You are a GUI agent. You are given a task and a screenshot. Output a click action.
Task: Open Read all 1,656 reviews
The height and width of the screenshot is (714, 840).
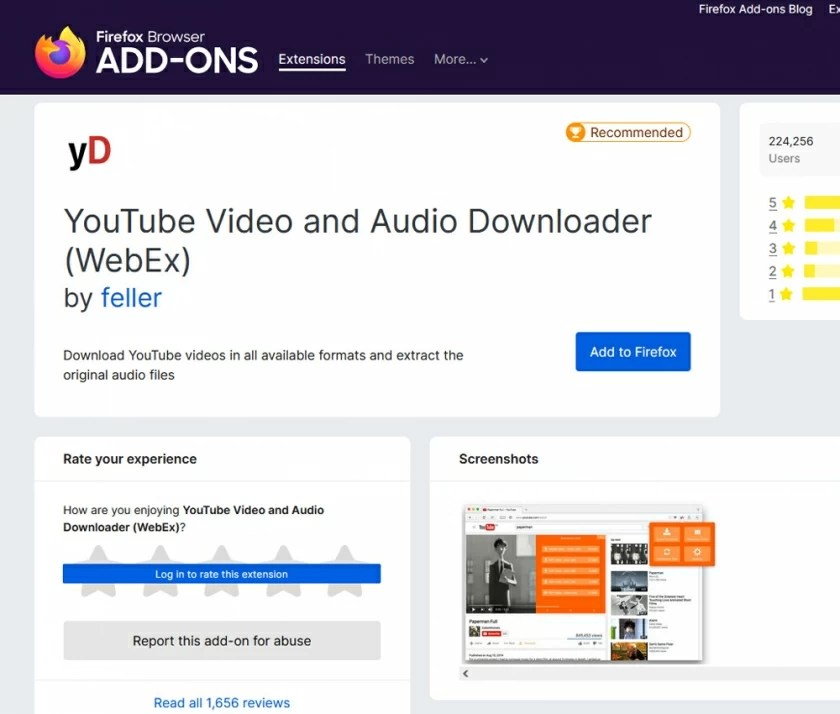[221, 702]
